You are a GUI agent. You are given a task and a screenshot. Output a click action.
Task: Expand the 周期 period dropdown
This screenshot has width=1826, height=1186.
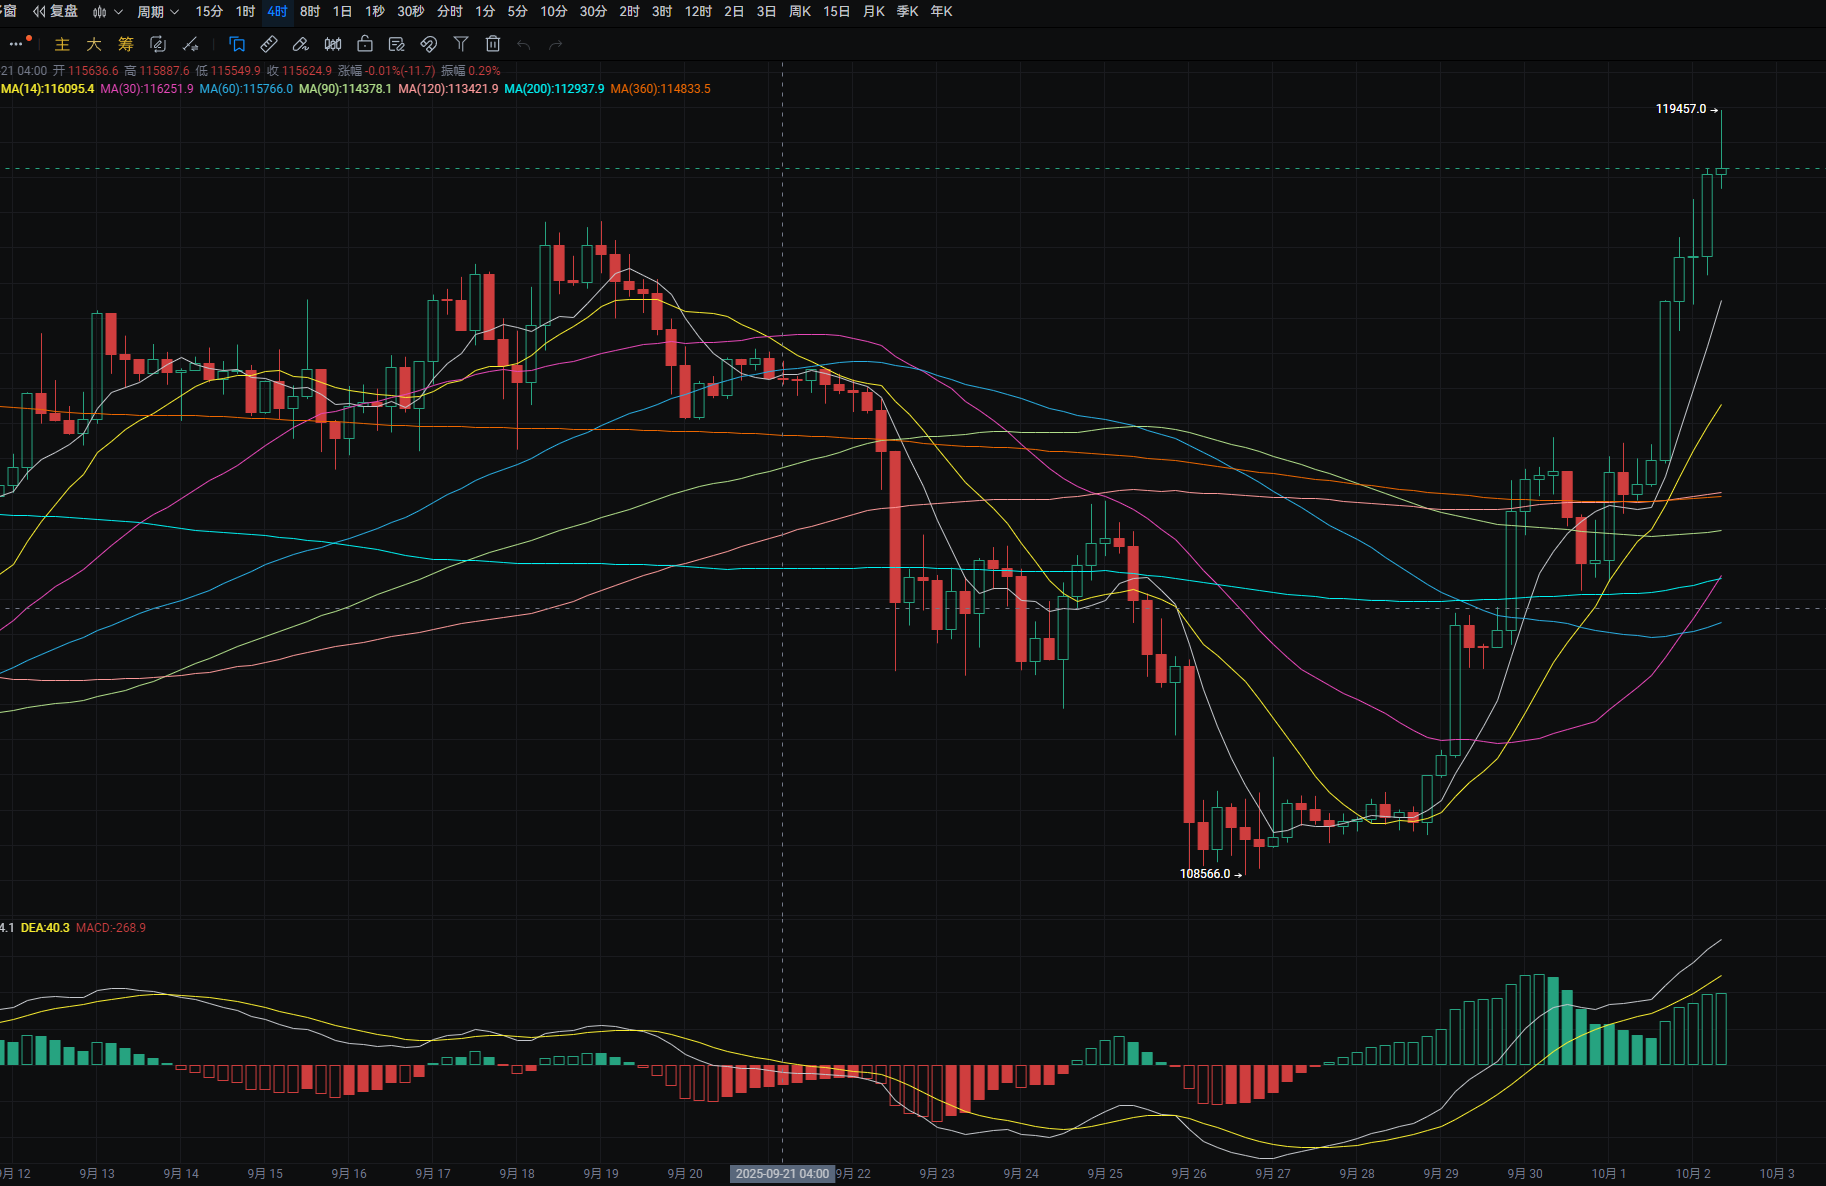(x=157, y=12)
